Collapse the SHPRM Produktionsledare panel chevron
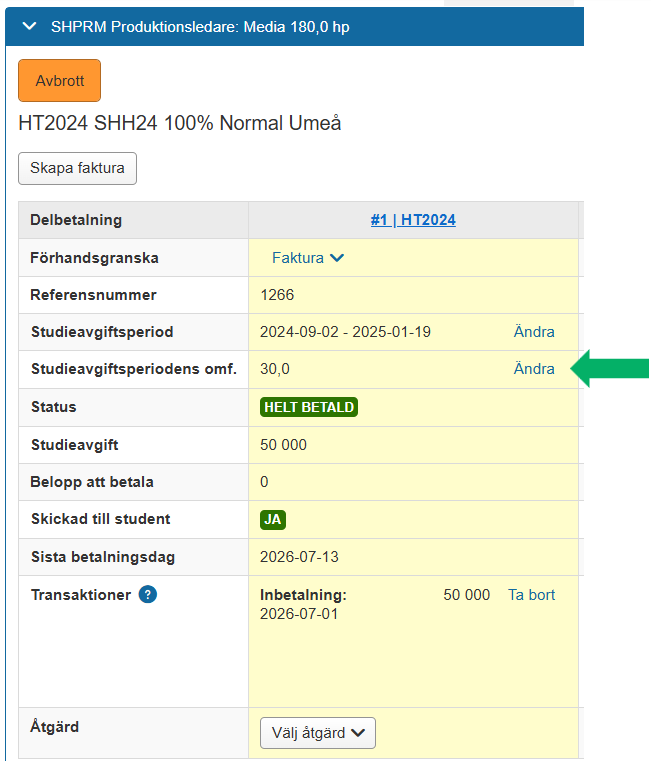The height and width of the screenshot is (761, 651). click(x=30, y=26)
